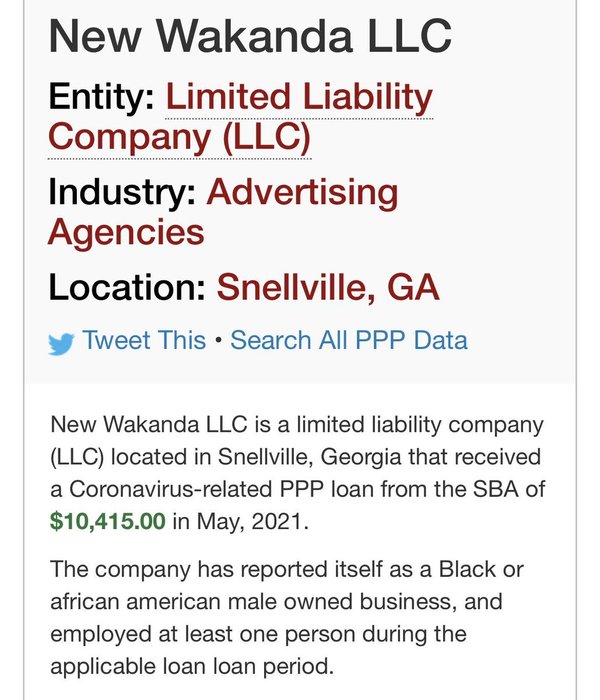The image size is (600, 700).
Task: Follow the Snellville, GA location link
Action: tap(328, 287)
